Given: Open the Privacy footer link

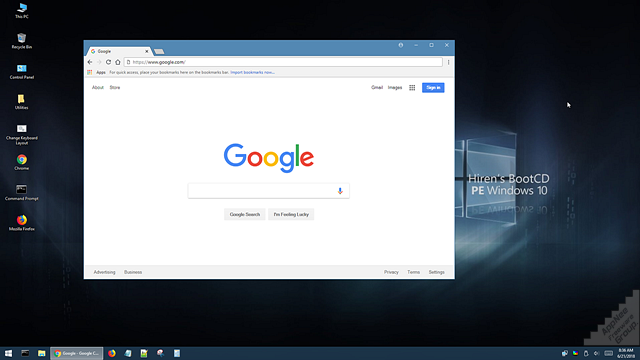Looking at the screenshot, I should [391, 272].
